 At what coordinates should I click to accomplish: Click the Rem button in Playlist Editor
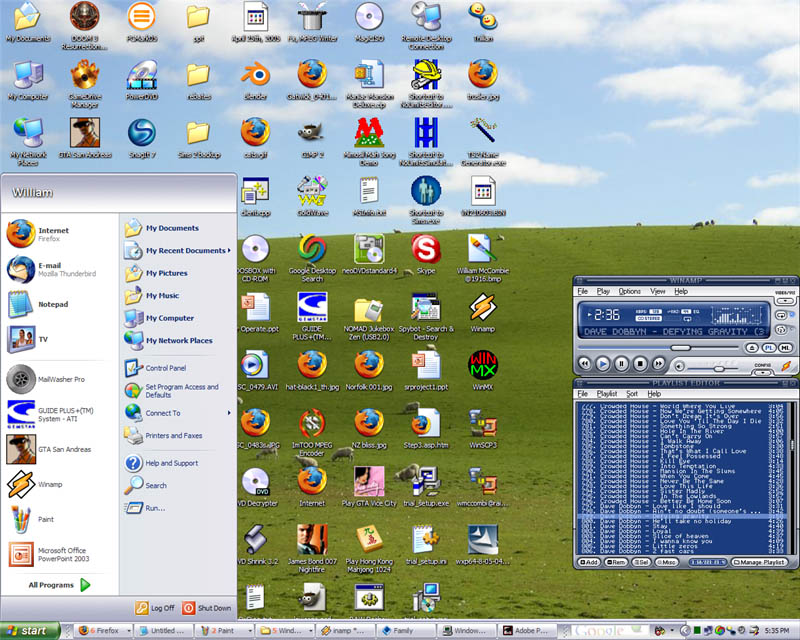616,562
